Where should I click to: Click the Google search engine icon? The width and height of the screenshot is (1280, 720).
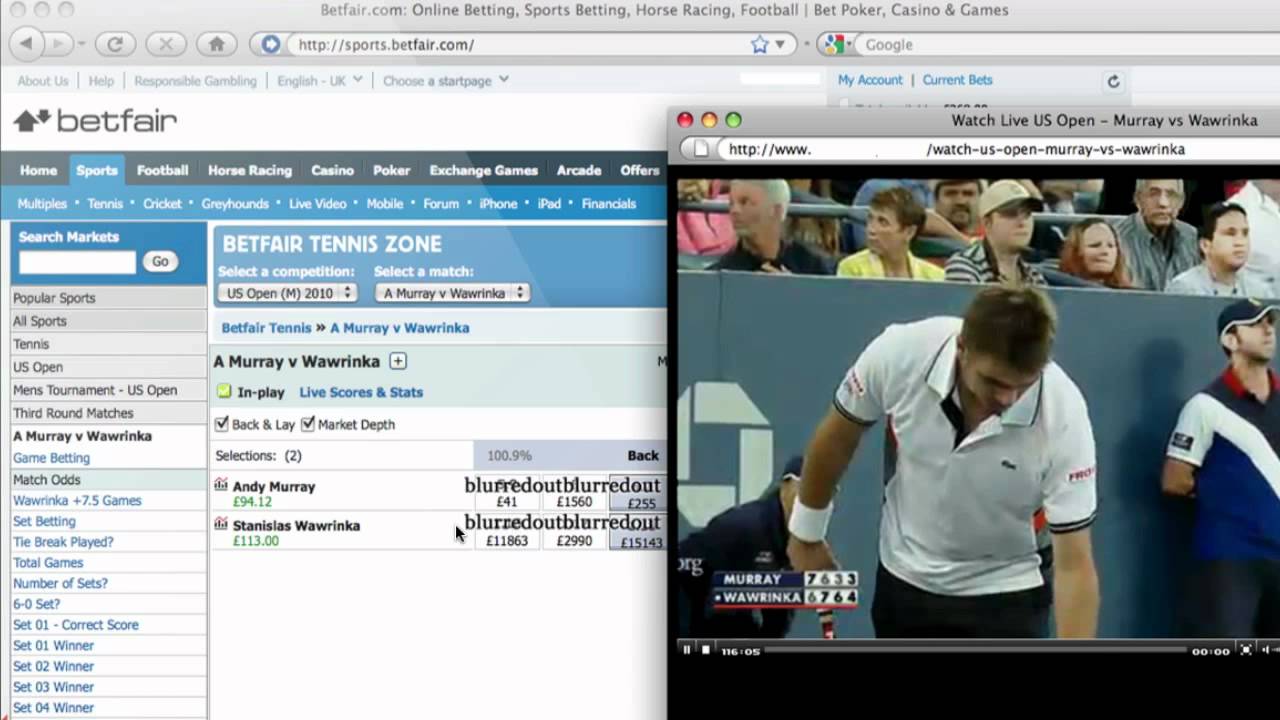pyautogui.click(x=834, y=44)
